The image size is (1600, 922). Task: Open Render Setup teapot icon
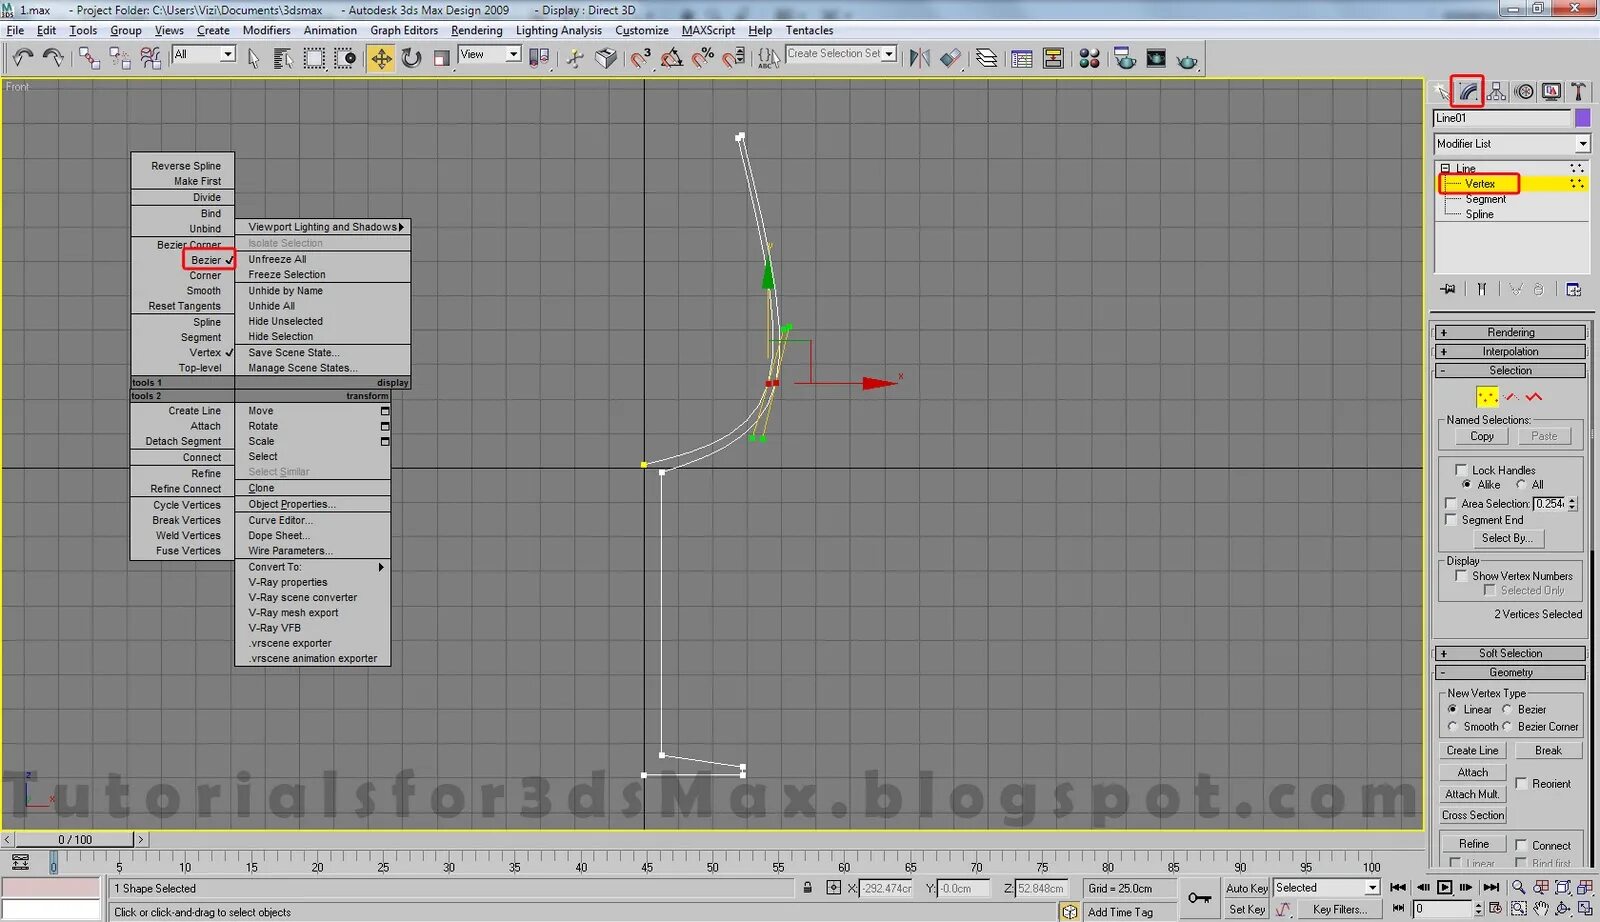click(x=1125, y=58)
